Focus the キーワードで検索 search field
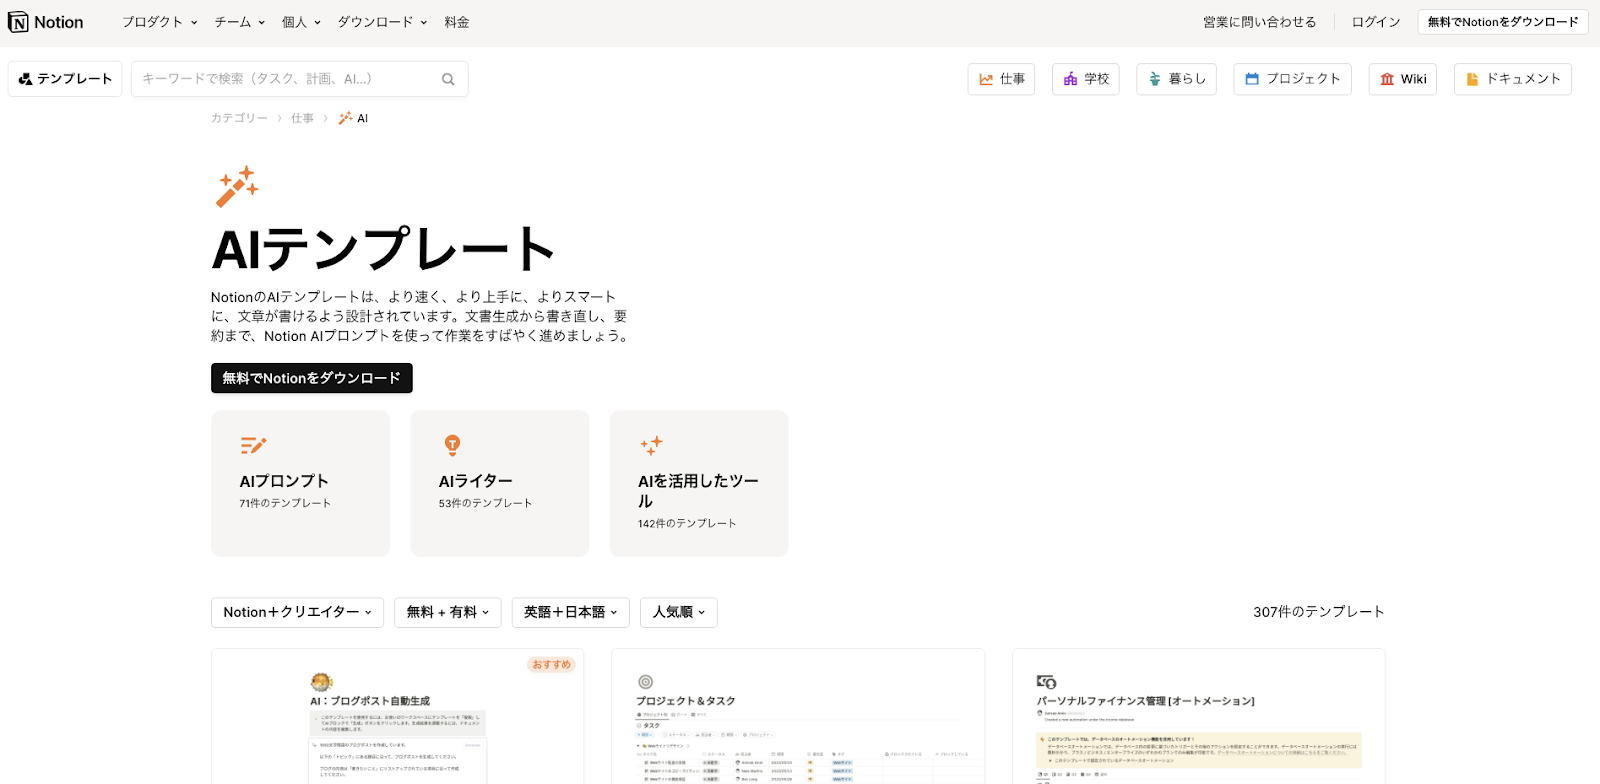 [x=299, y=79]
